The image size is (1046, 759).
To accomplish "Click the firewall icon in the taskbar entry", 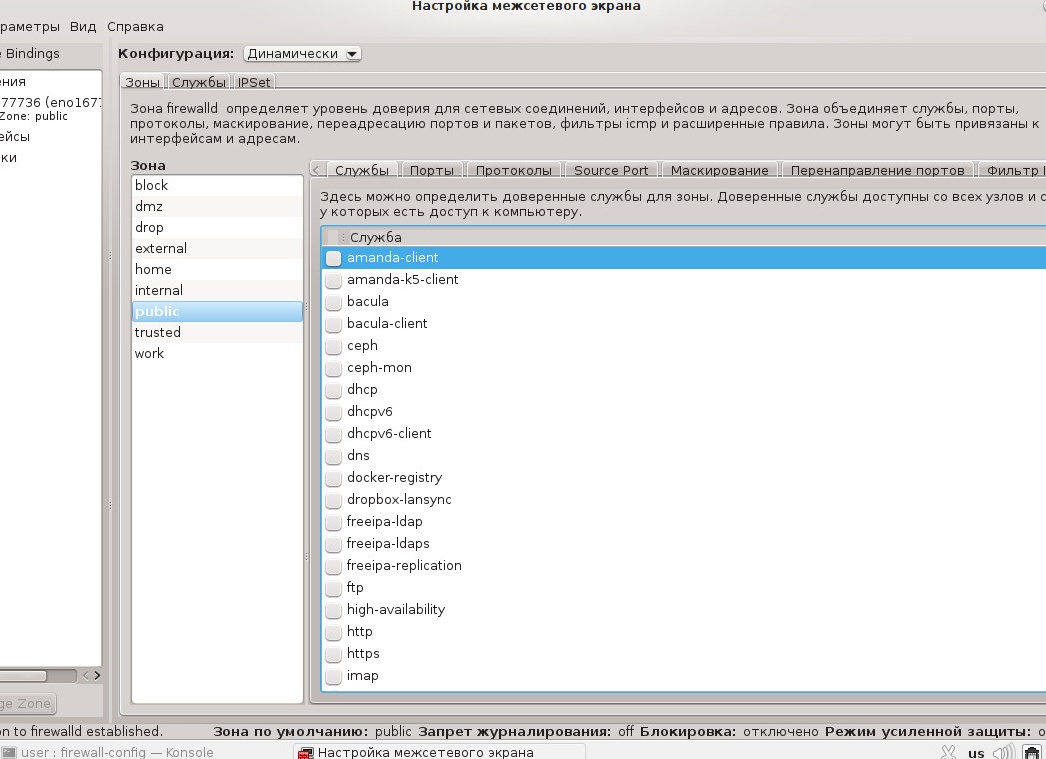I will (x=306, y=753).
